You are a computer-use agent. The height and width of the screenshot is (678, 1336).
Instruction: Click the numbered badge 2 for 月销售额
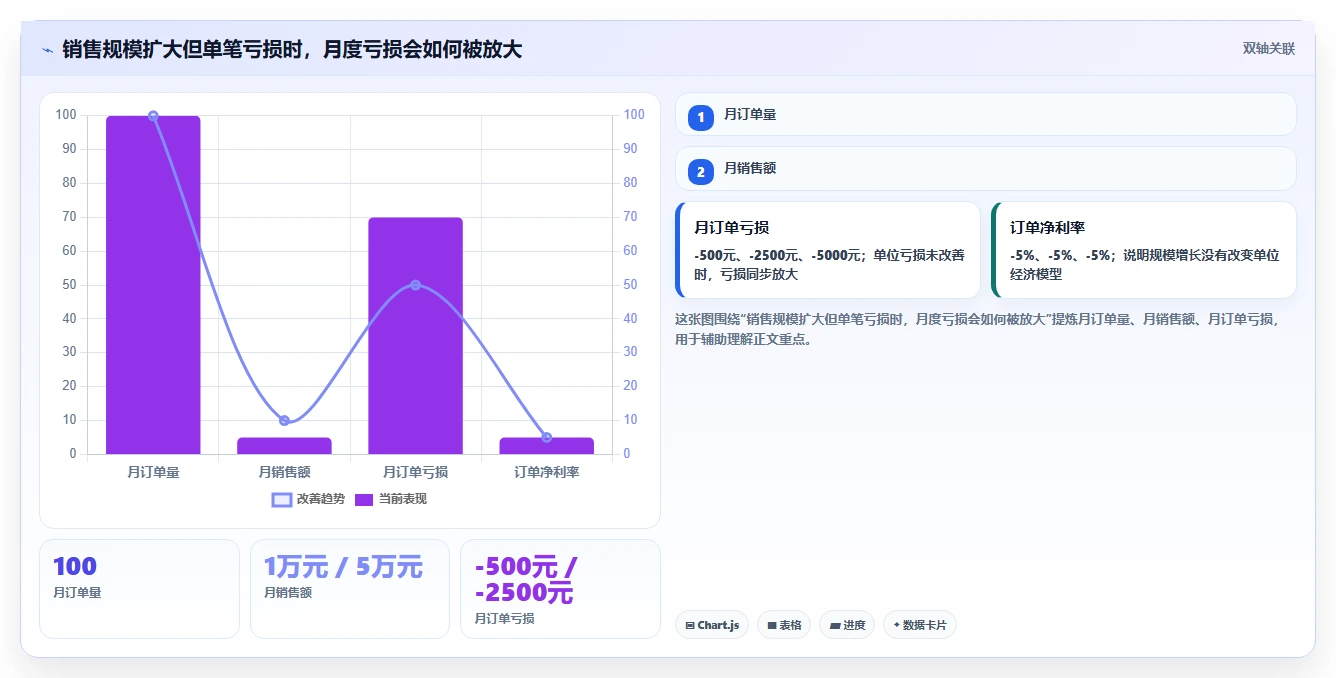pos(701,171)
